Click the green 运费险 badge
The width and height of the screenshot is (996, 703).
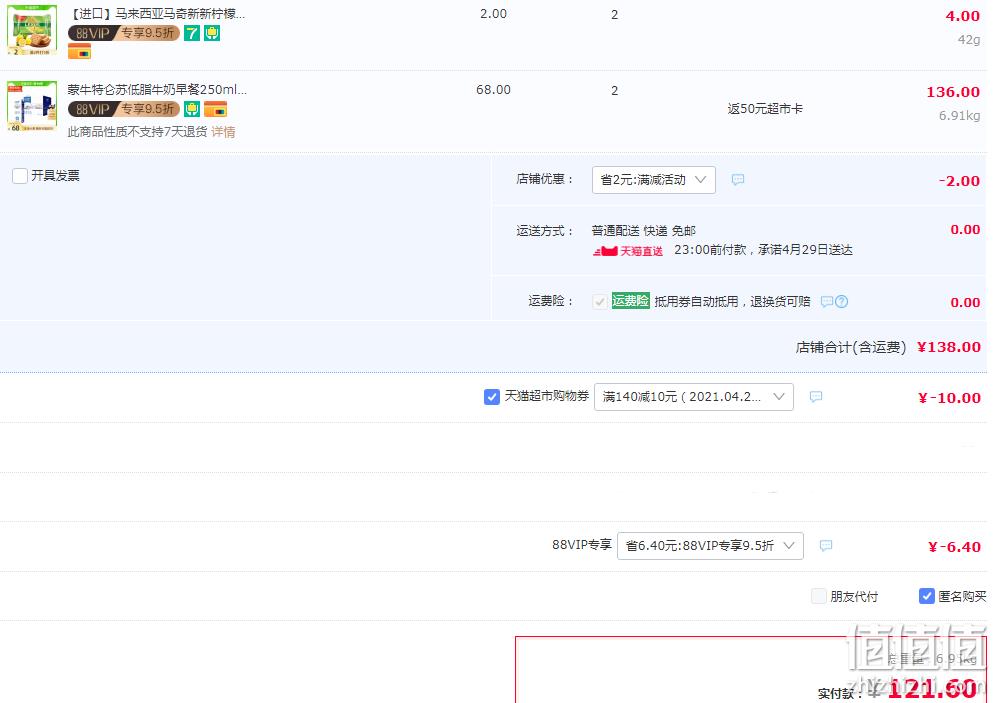[x=630, y=301]
